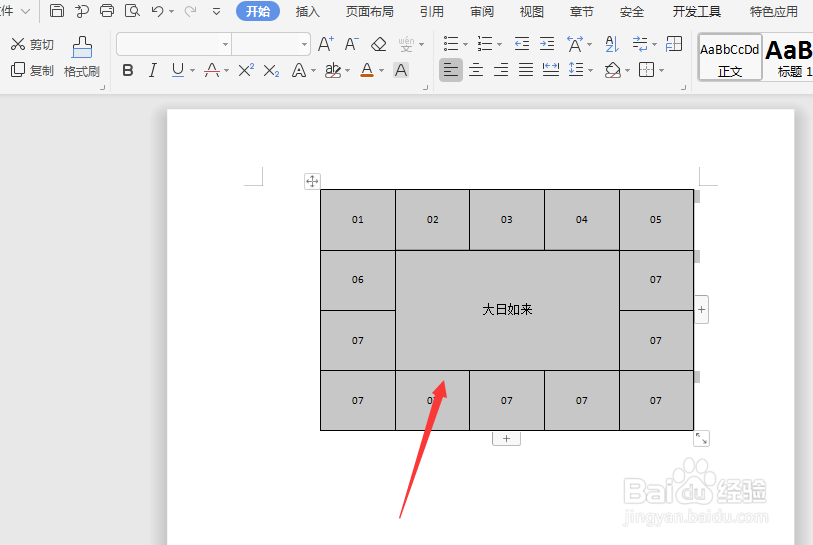The height and width of the screenshot is (545, 813).
Task: Click Increase Indent icon
Action: (x=547, y=44)
